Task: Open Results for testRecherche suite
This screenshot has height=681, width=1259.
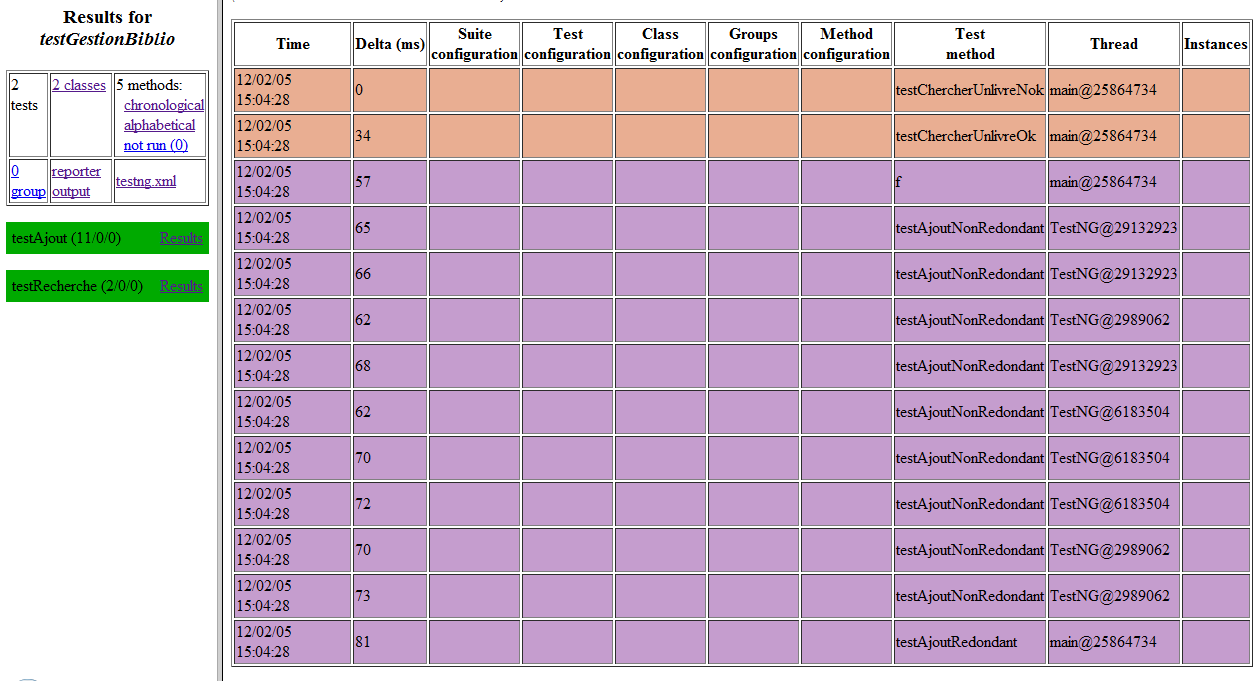Action: point(181,286)
